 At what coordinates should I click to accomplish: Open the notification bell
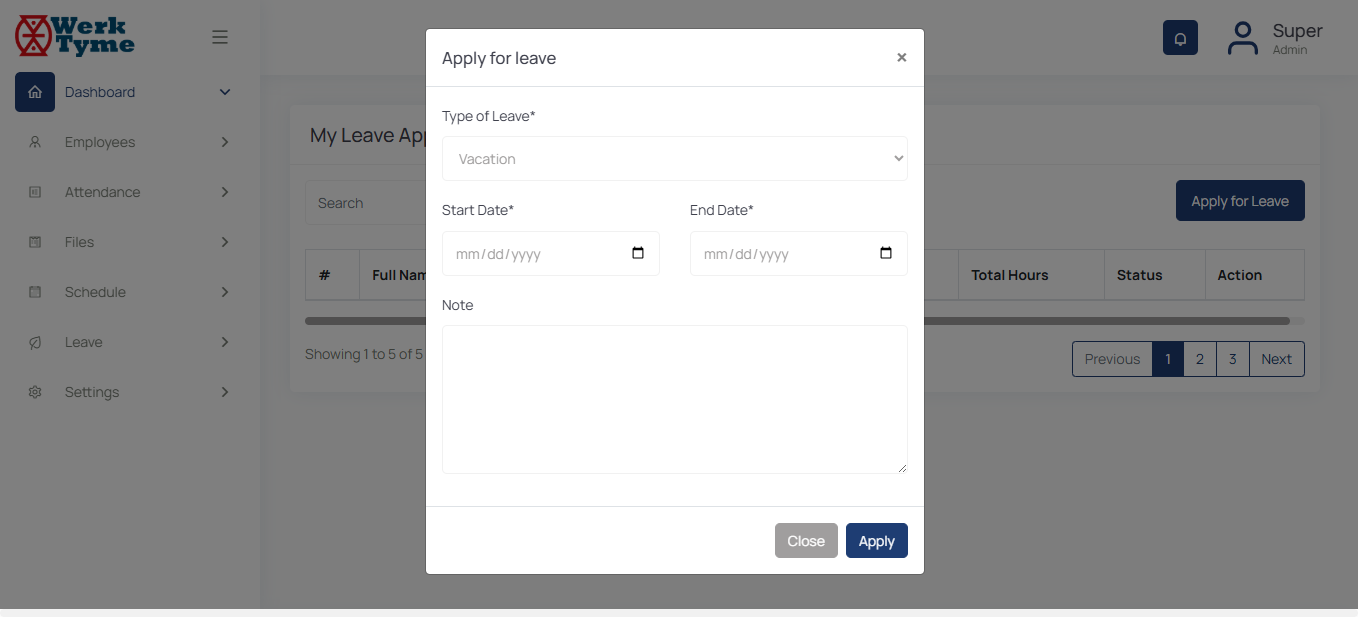1180,38
